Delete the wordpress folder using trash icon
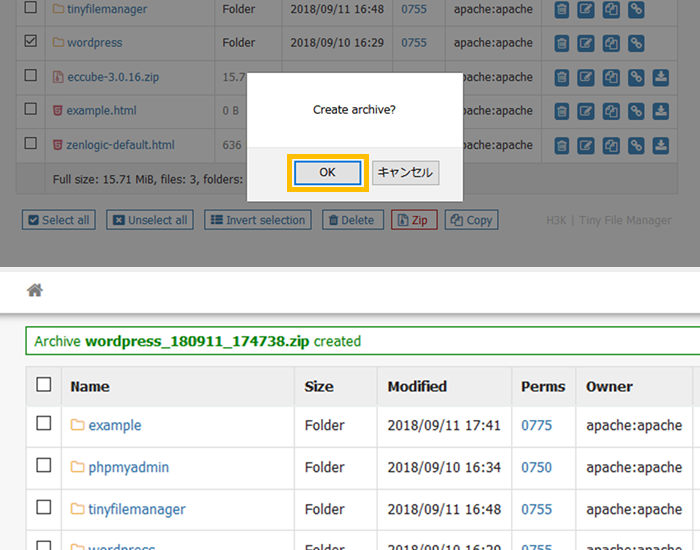This screenshot has height=550, width=700. [x=561, y=43]
